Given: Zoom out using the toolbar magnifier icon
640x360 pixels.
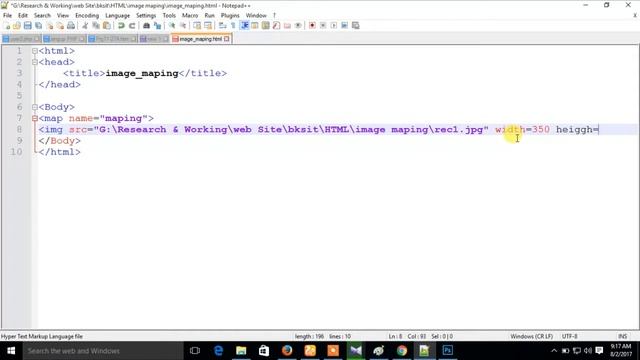Looking at the screenshot, I should pyautogui.click(x=183, y=26).
